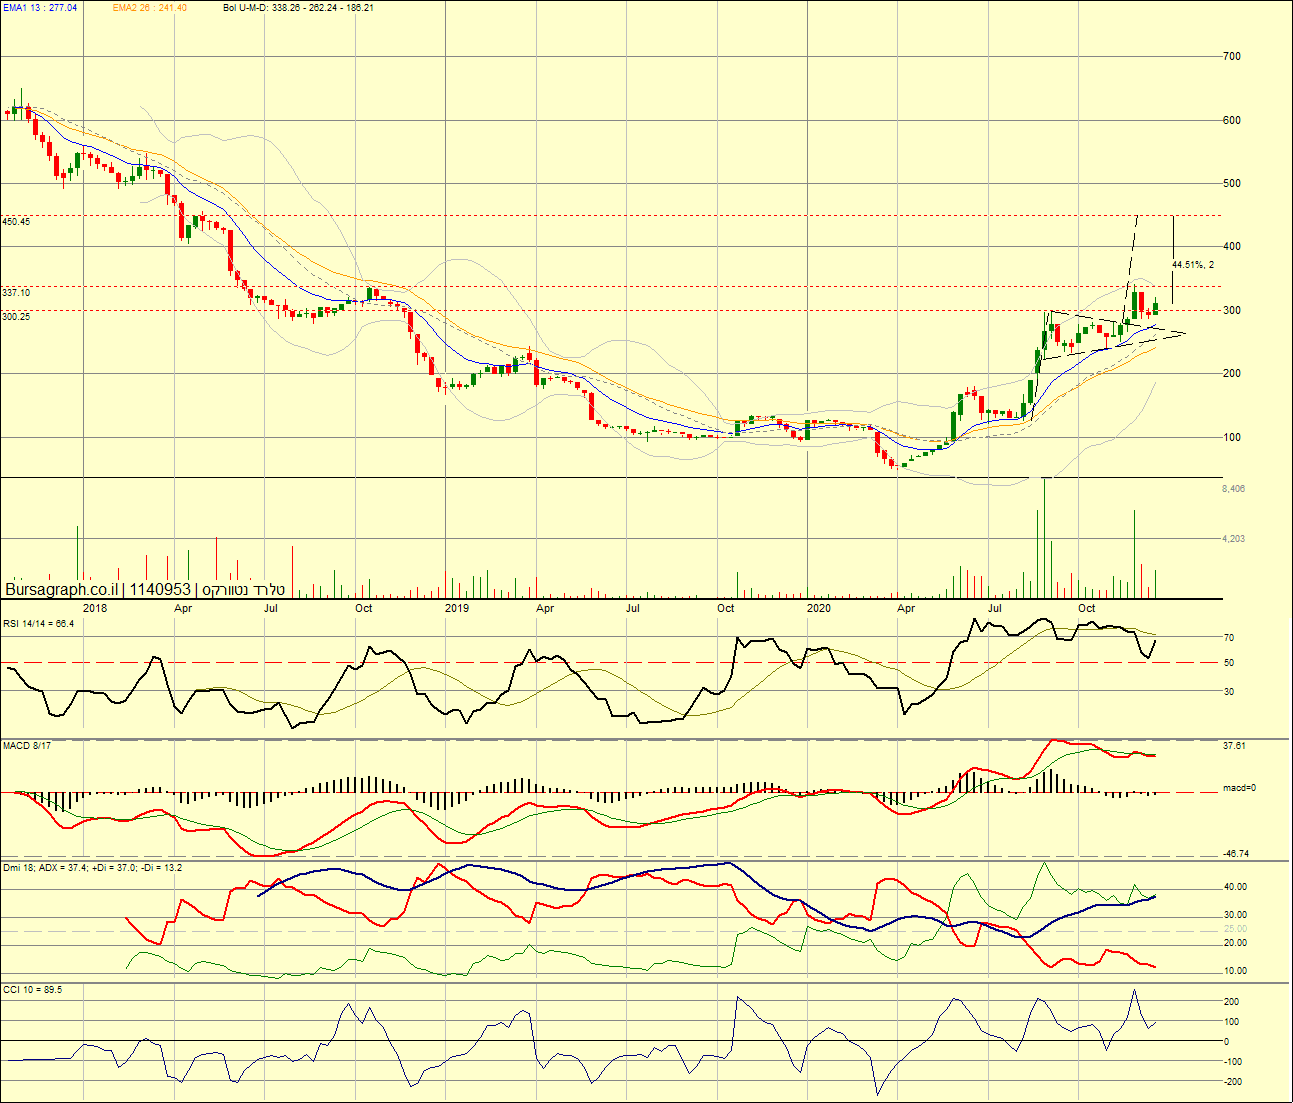Select the 2019 year label on time axis
The height and width of the screenshot is (1103, 1293).
pyautogui.click(x=457, y=608)
